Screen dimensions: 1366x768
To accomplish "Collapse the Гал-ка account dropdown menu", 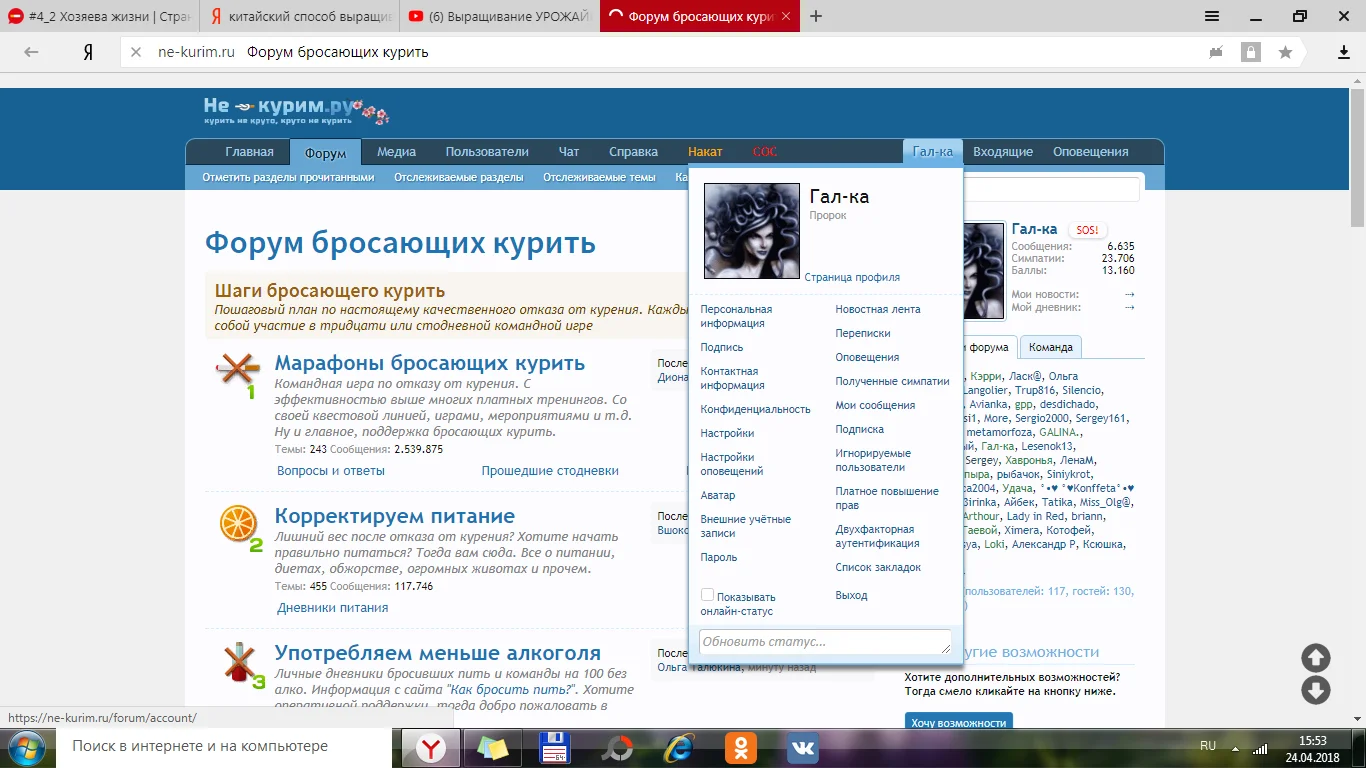I will [932, 152].
